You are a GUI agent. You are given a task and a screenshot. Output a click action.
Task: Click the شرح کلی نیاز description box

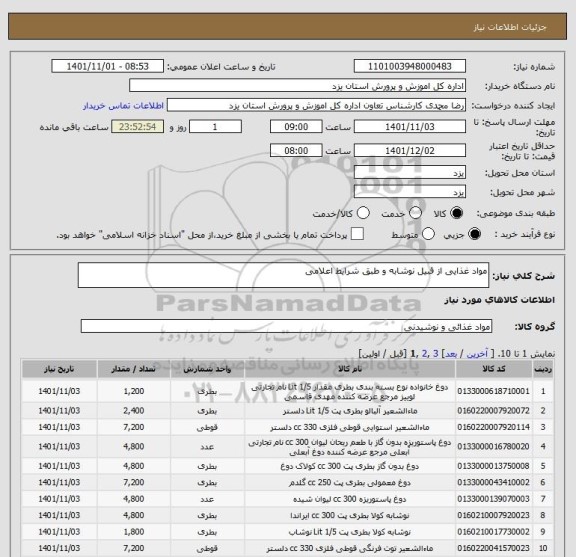coord(283,275)
